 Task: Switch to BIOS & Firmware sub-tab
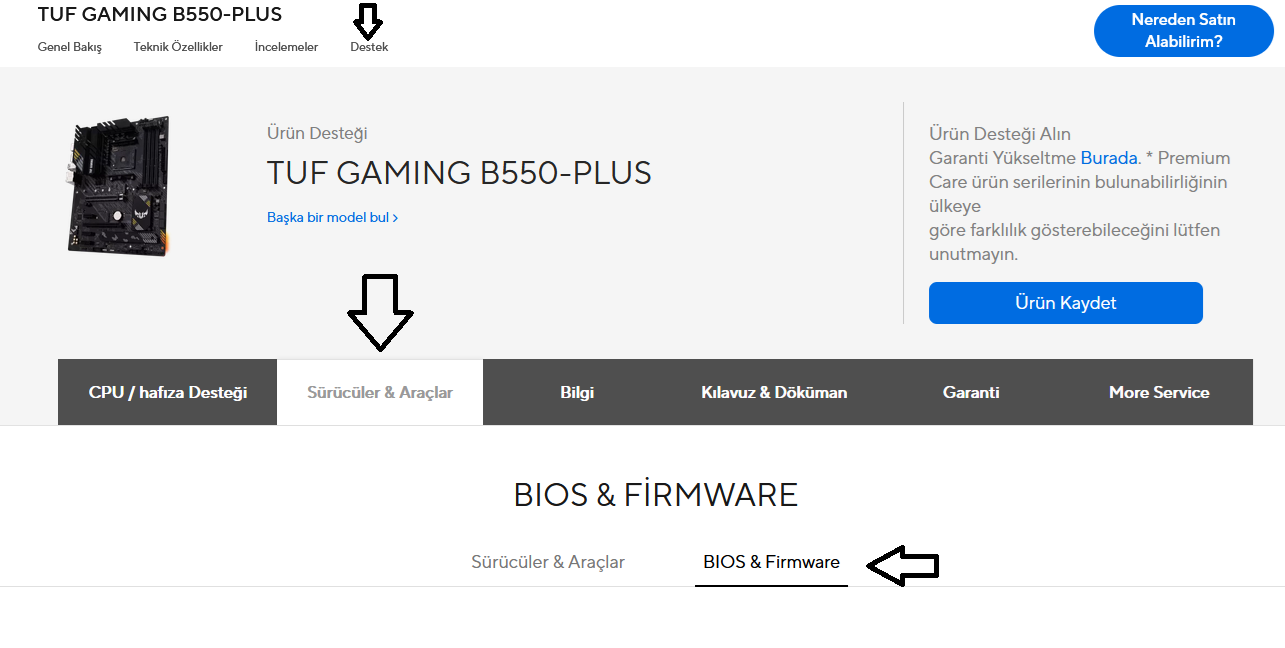(771, 562)
